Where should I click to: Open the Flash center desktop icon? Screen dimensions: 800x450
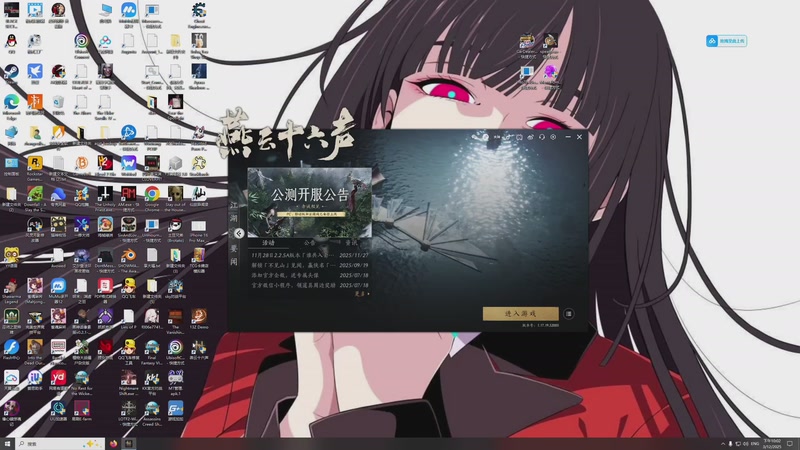click(x=11, y=349)
